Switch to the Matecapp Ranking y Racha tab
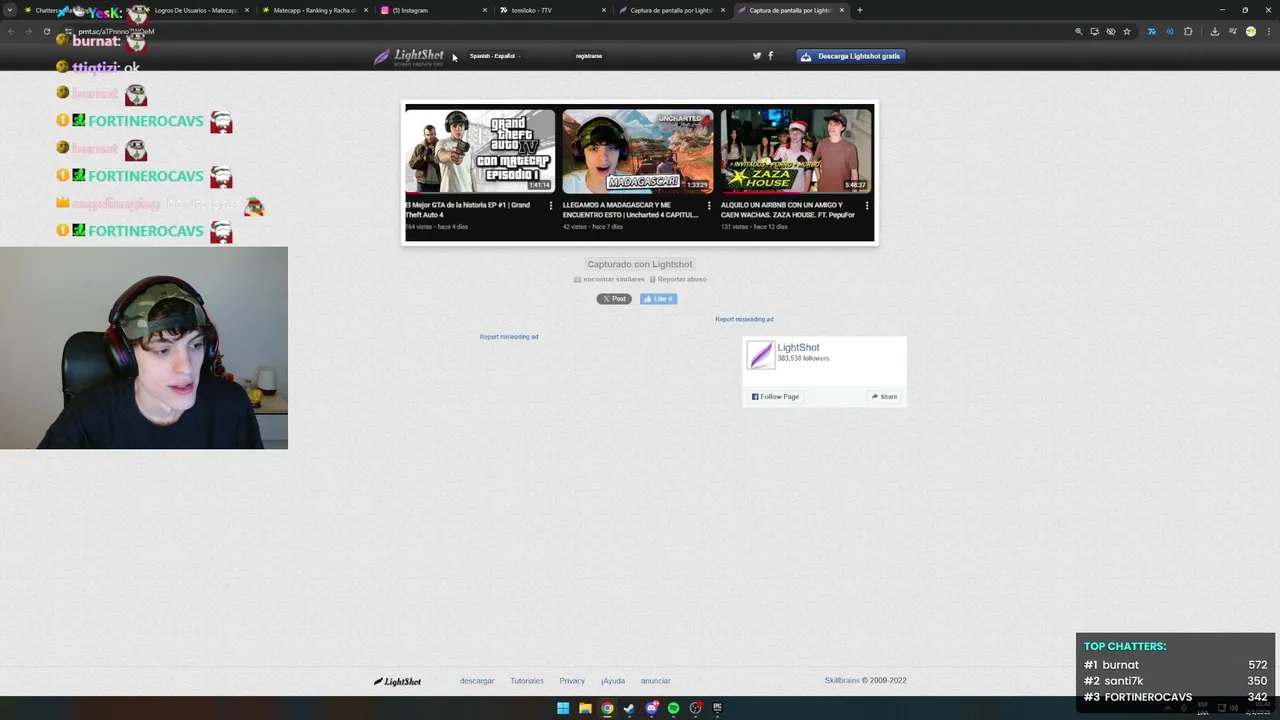This screenshot has width=1280, height=720. point(314,10)
